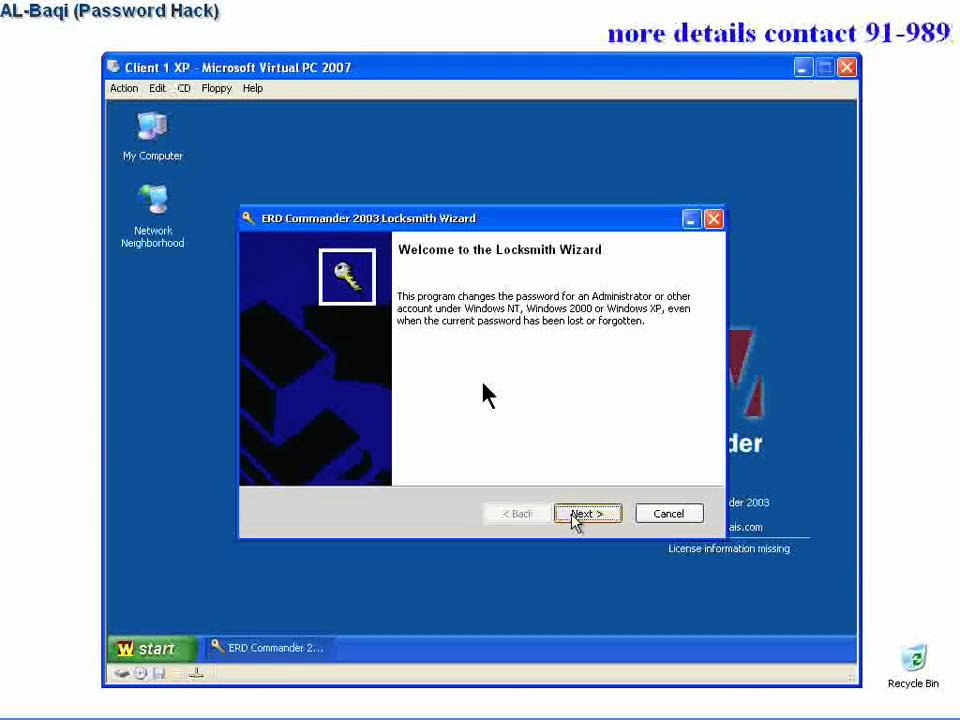
Task: Click the hard disk status icon
Action: pos(121,673)
